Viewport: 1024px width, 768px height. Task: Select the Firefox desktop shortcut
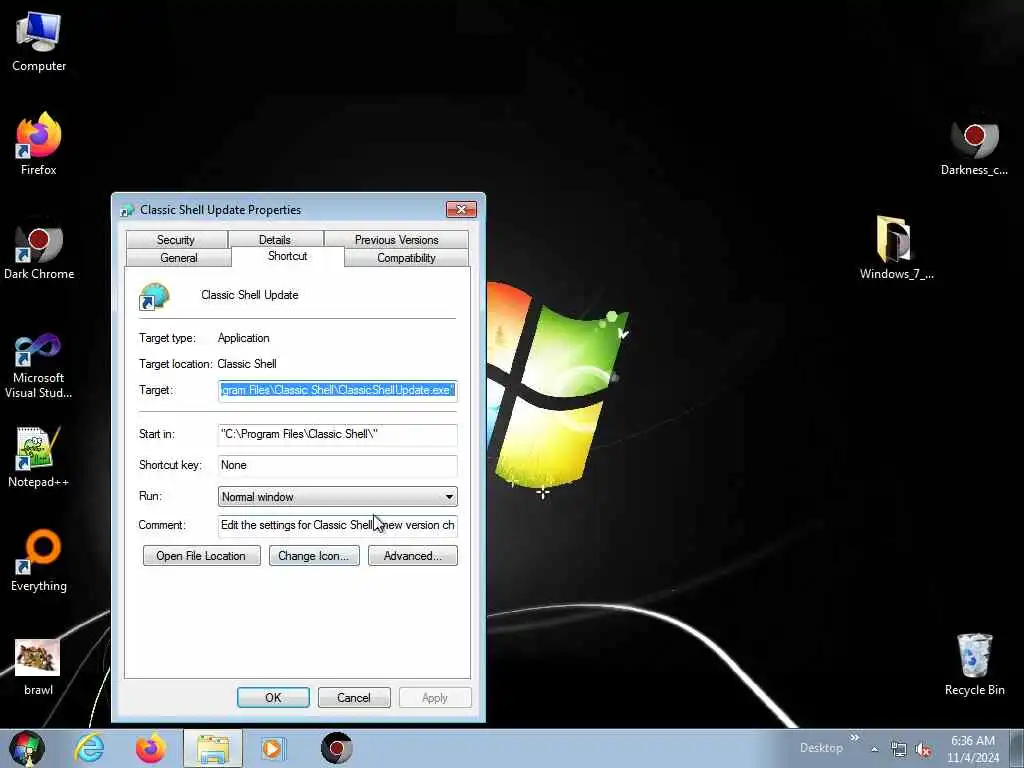coord(39,144)
